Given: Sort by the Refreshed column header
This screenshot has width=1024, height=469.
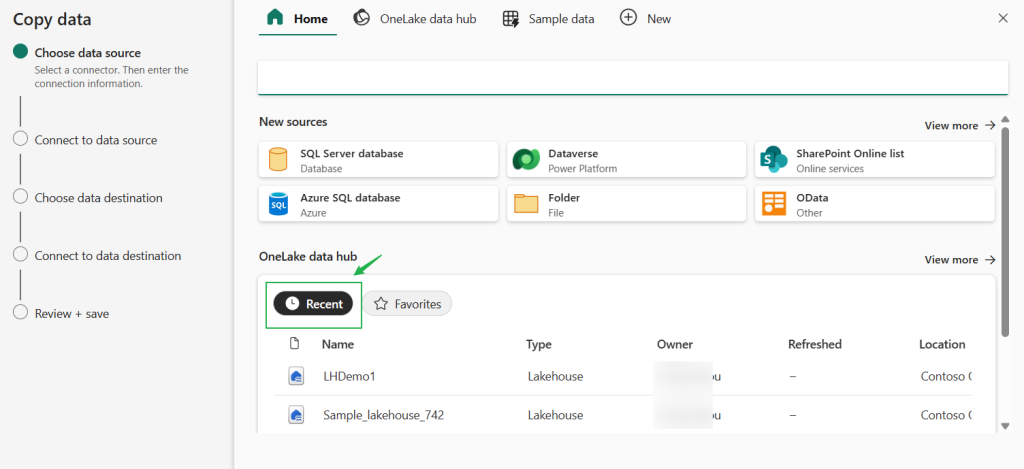Looking at the screenshot, I should pos(814,344).
